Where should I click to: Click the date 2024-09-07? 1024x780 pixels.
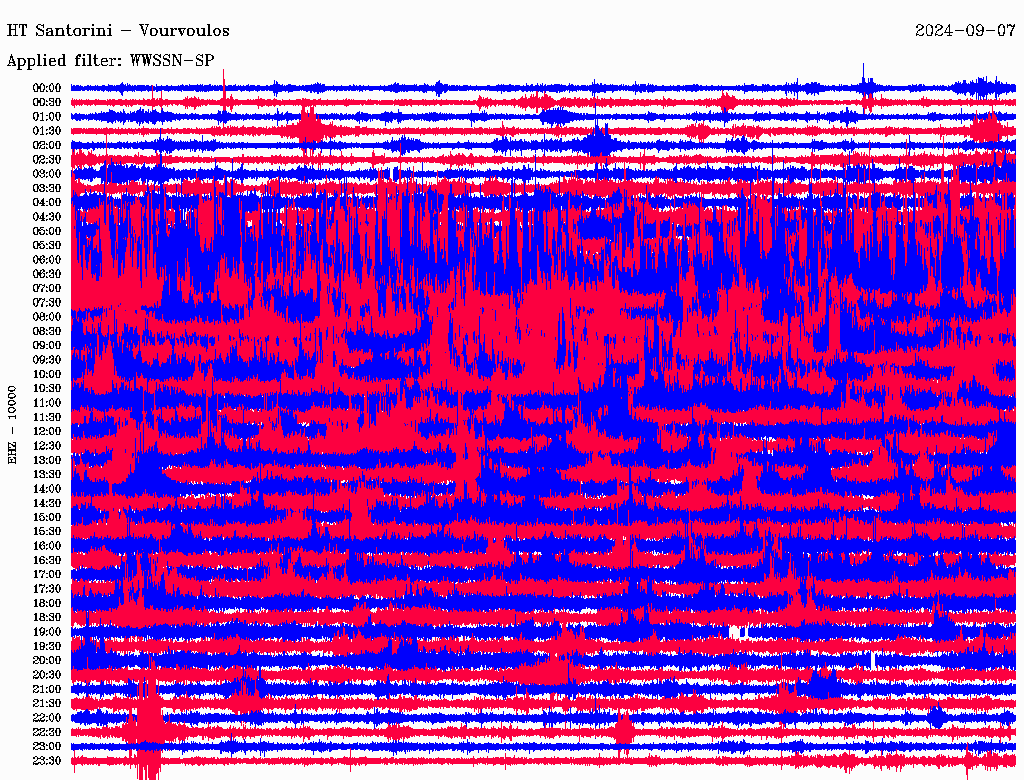965,31
